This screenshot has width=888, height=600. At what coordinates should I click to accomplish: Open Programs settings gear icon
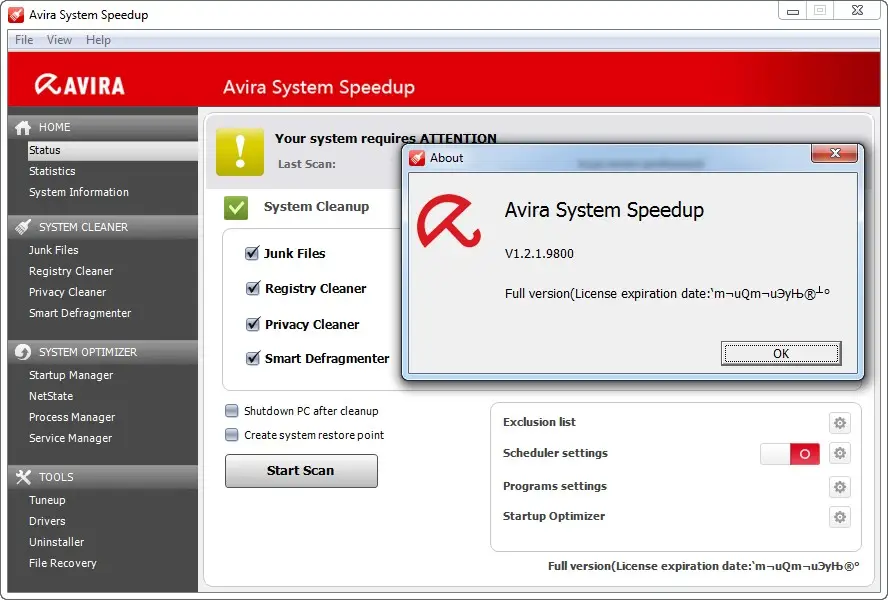(840, 487)
